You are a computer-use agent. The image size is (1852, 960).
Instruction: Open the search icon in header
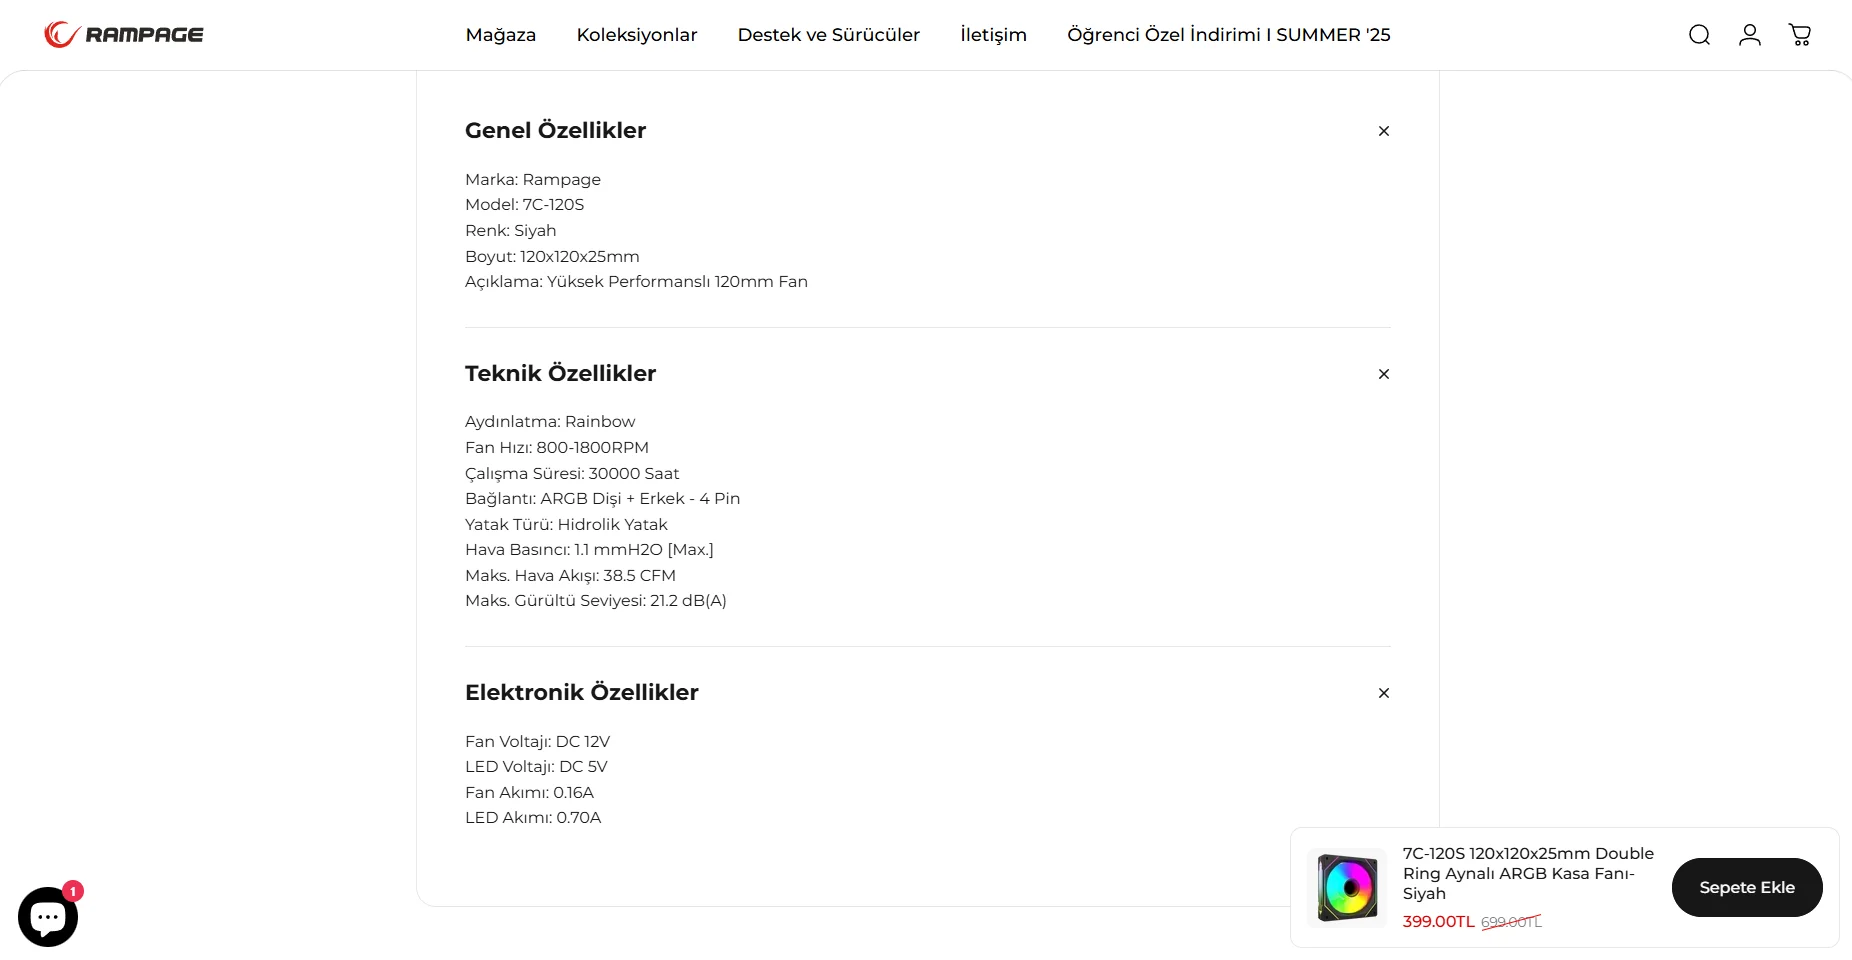point(1699,35)
